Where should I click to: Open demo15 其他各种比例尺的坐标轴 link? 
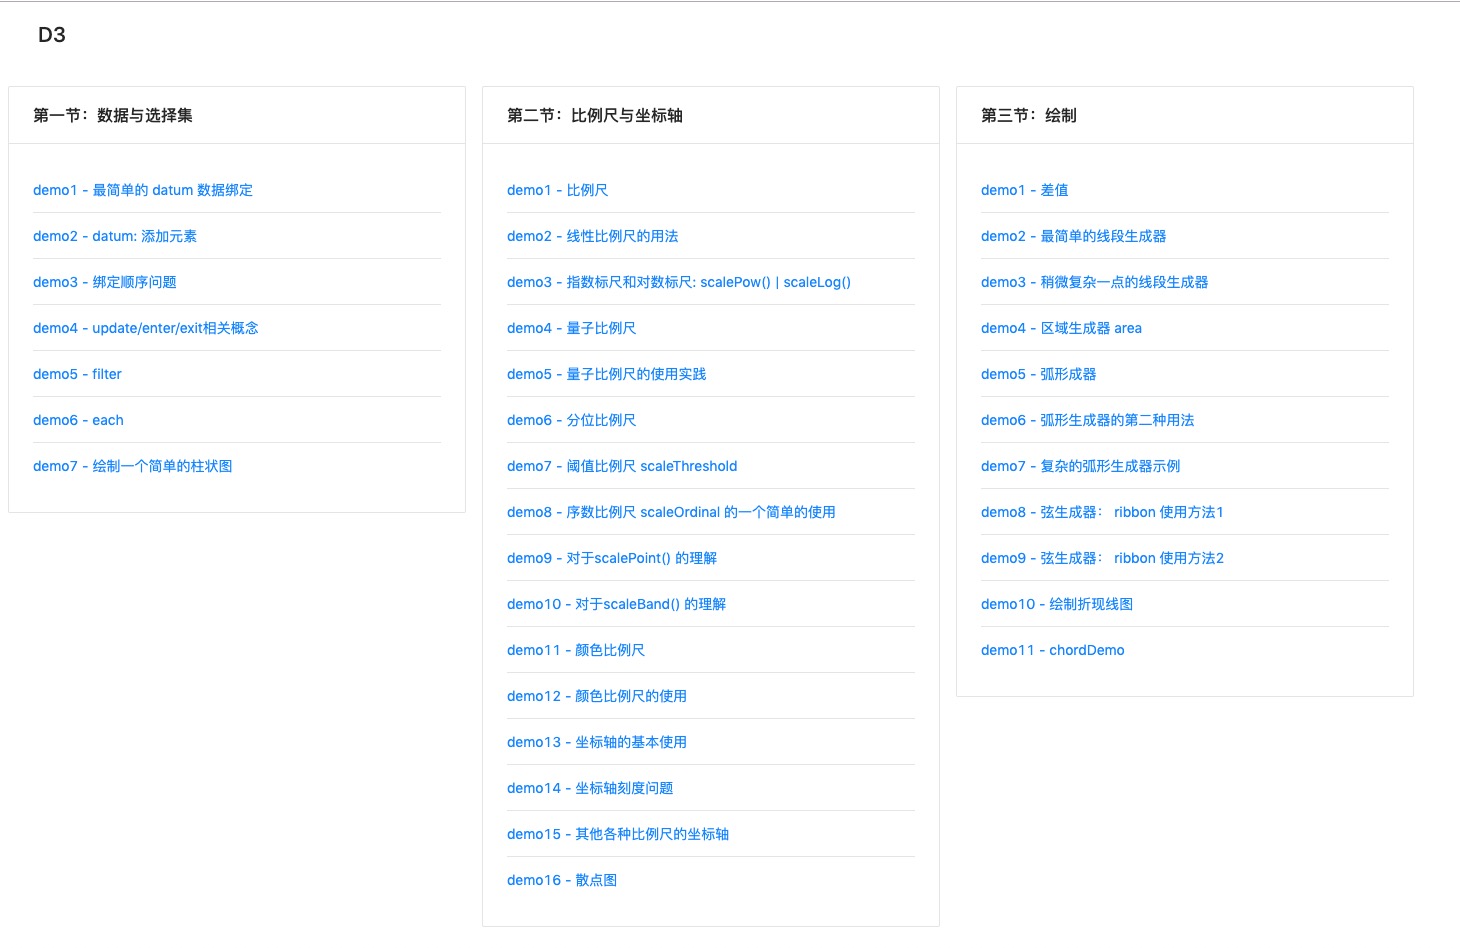point(618,834)
